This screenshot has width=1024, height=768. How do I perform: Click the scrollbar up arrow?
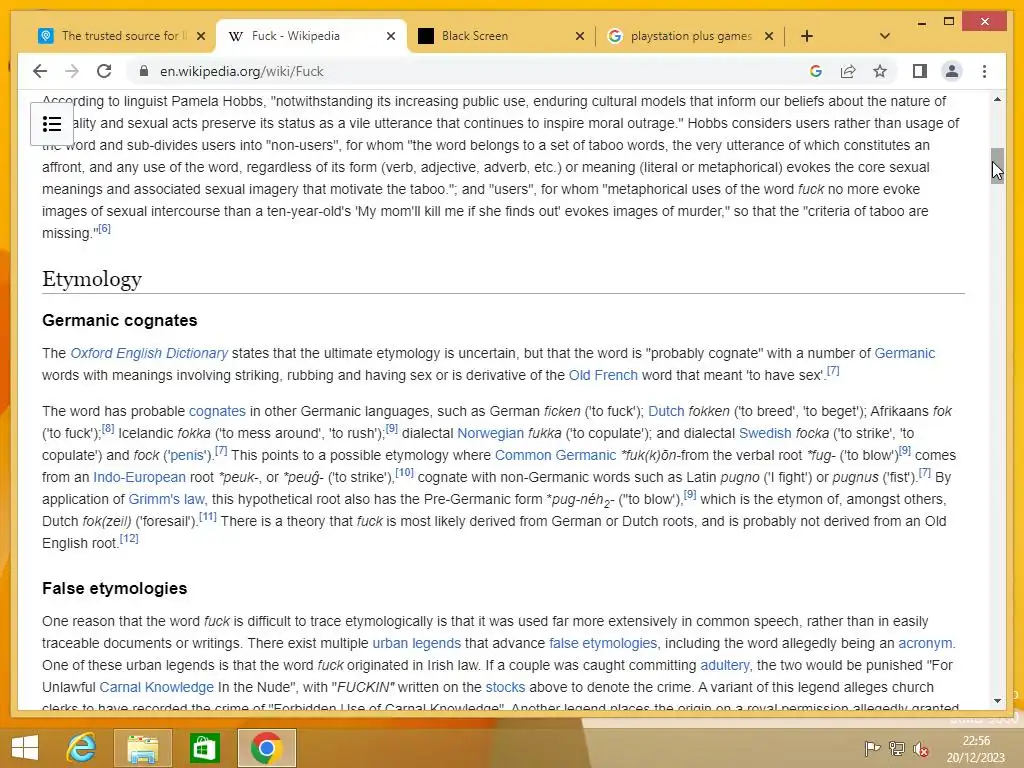click(x=997, y=99)
